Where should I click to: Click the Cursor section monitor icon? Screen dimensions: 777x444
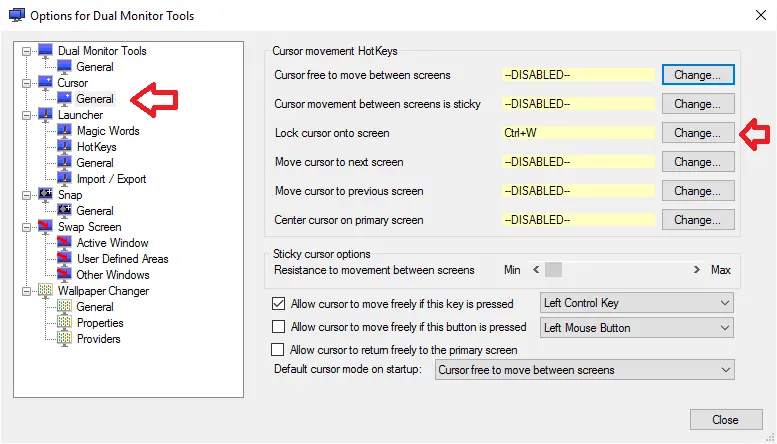pos(45,82)
